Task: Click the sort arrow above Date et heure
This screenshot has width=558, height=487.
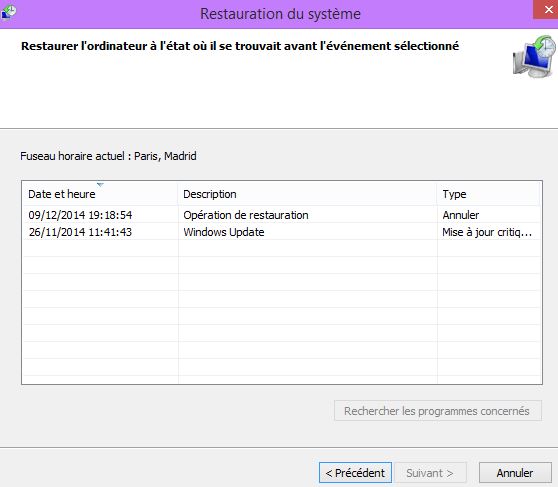Action: 100,184
